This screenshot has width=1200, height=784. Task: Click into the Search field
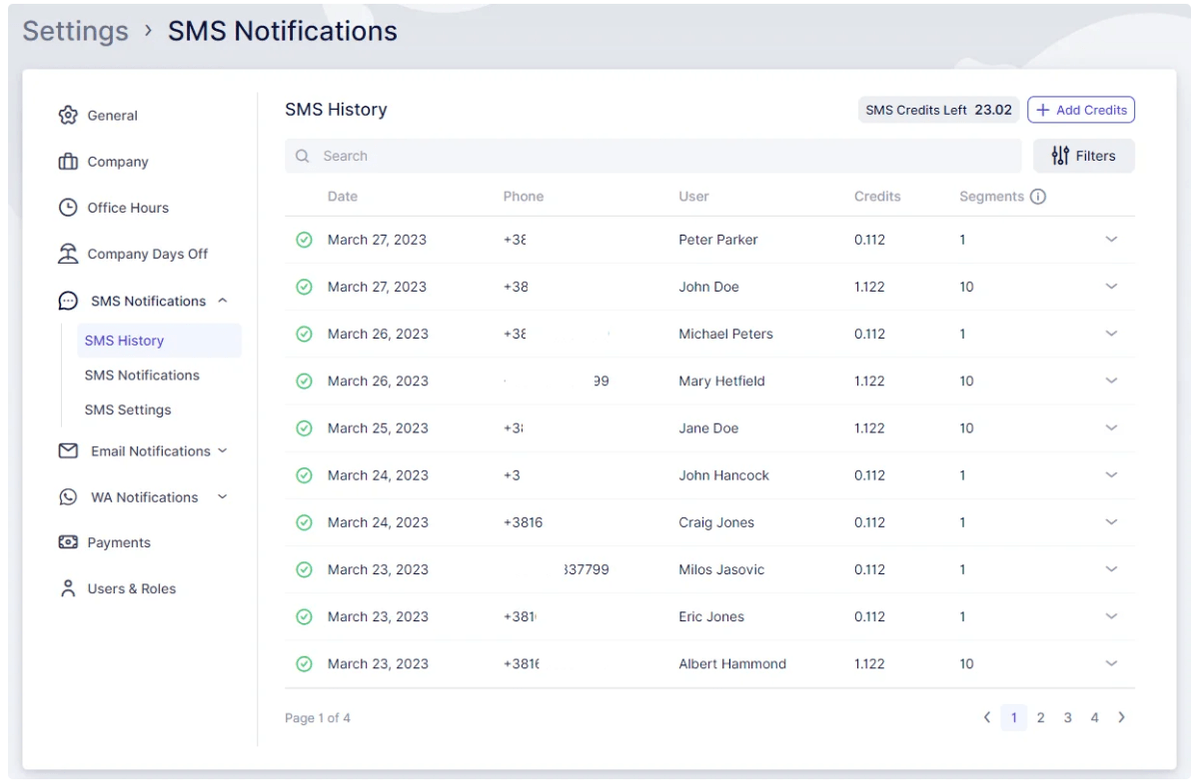coord(655,156)
